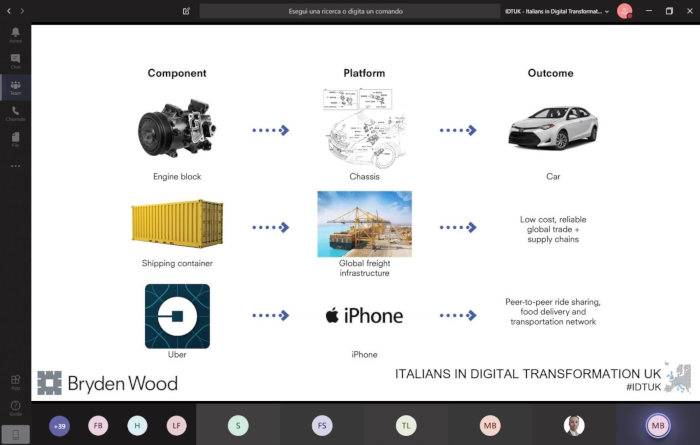Select the LF participant avatar
The height and width of the screenshot is (445, 700).
[x=176, y=426]
